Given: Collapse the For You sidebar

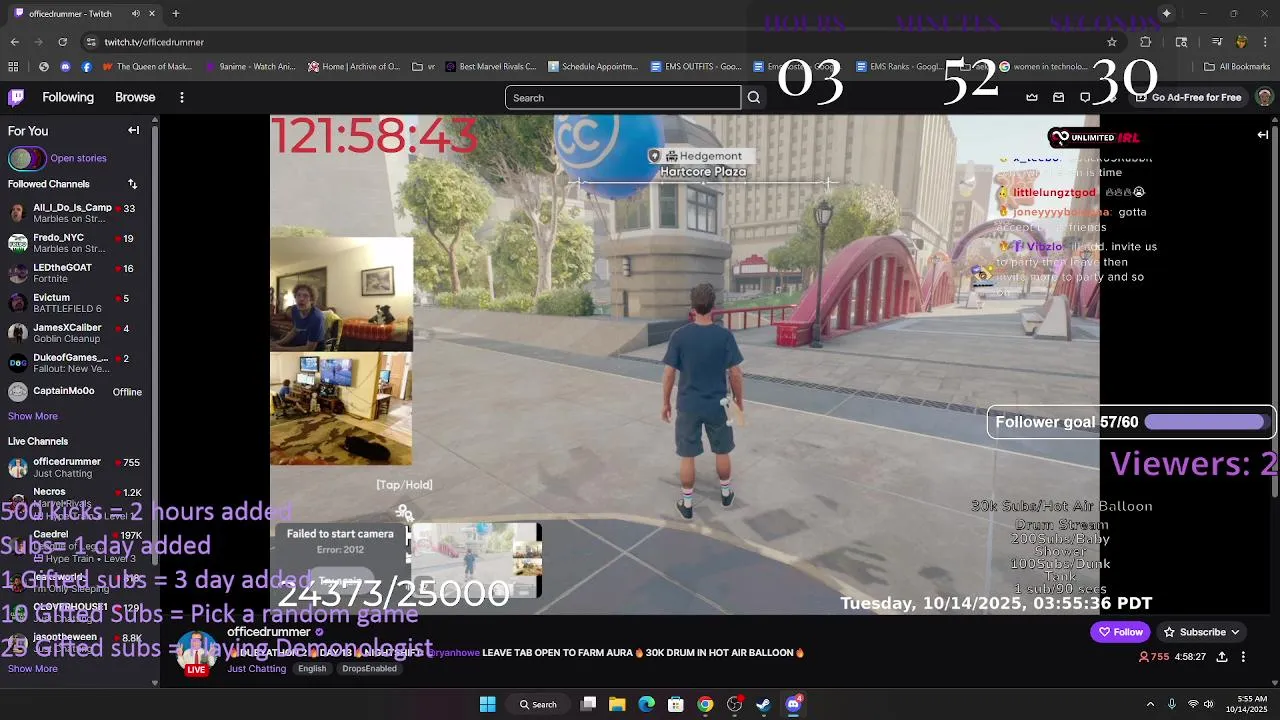Looking at the screenshot, I should pyautogui.click(x=133, y=130).
